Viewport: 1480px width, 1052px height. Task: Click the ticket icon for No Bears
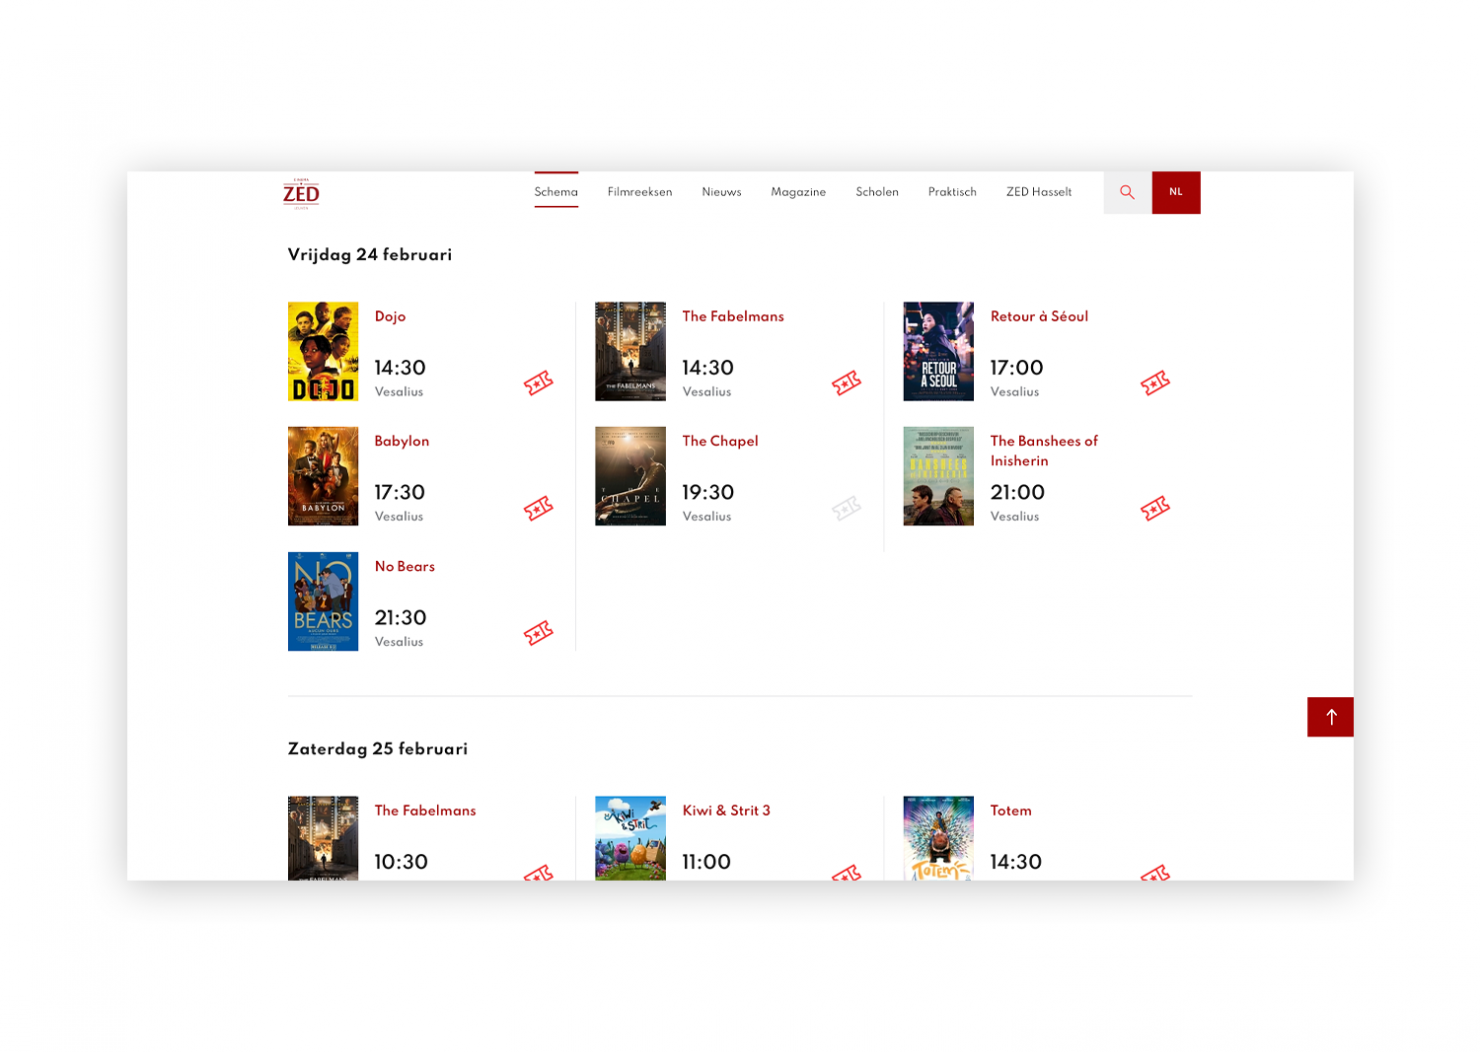pos(538,633)
